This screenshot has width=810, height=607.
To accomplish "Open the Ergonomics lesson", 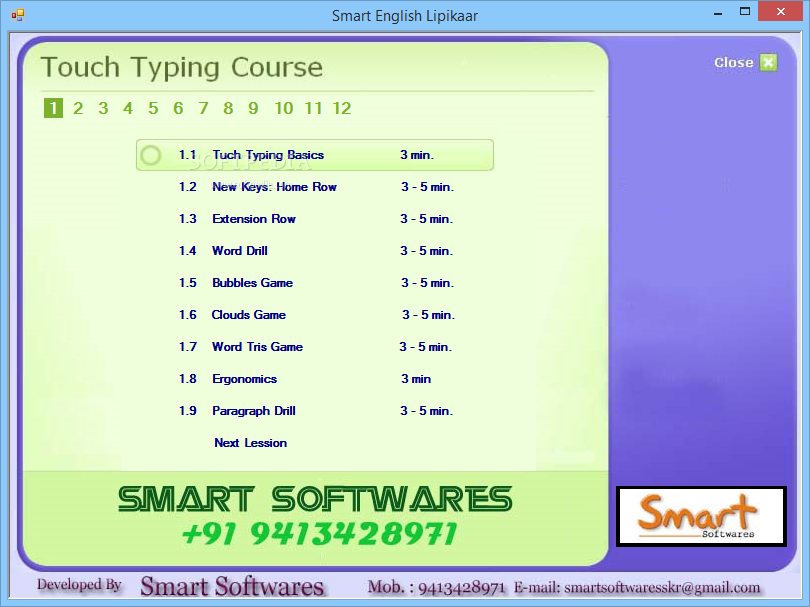I will (244, 379).
